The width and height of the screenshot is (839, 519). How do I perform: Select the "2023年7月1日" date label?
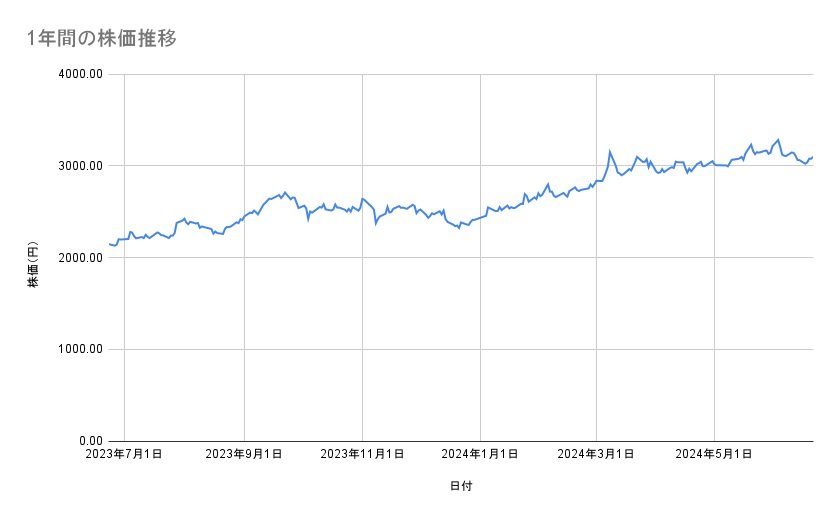point(125,455)
